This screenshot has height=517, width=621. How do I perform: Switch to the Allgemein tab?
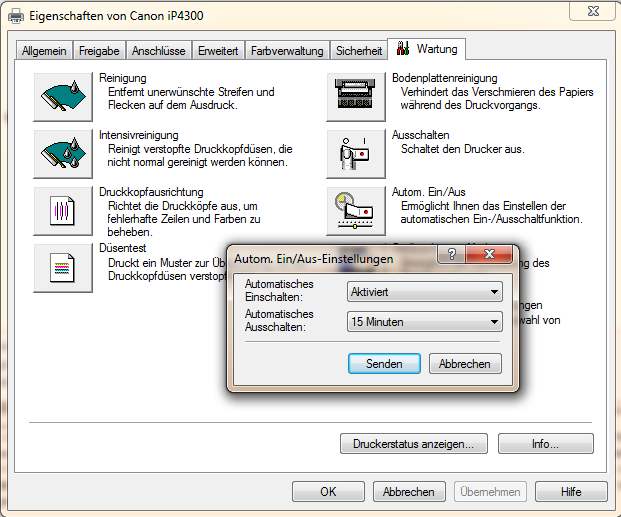[44, 51]
